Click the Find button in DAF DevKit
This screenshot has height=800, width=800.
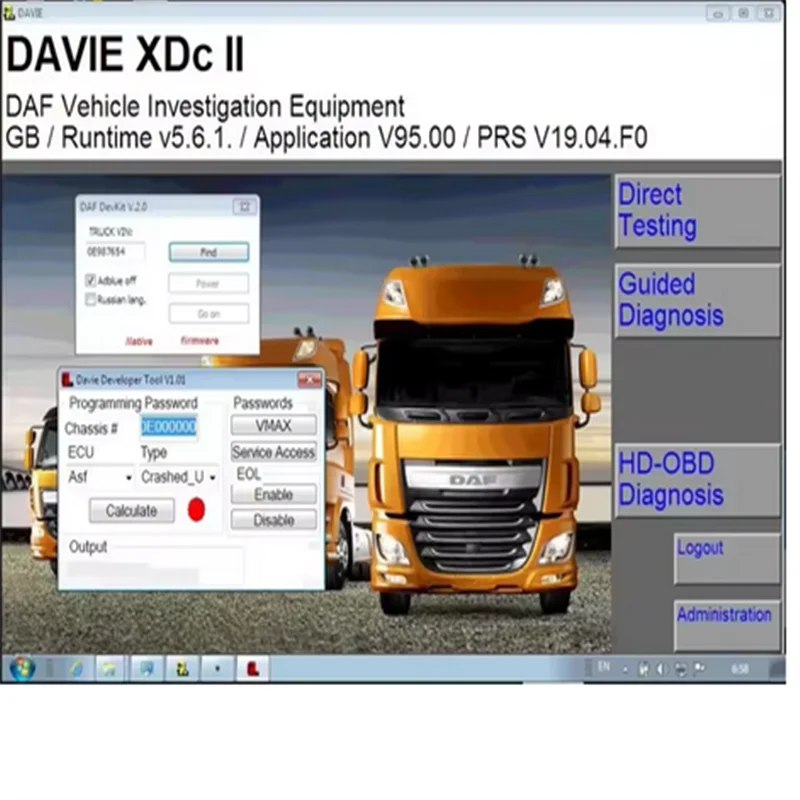[207, 252]
